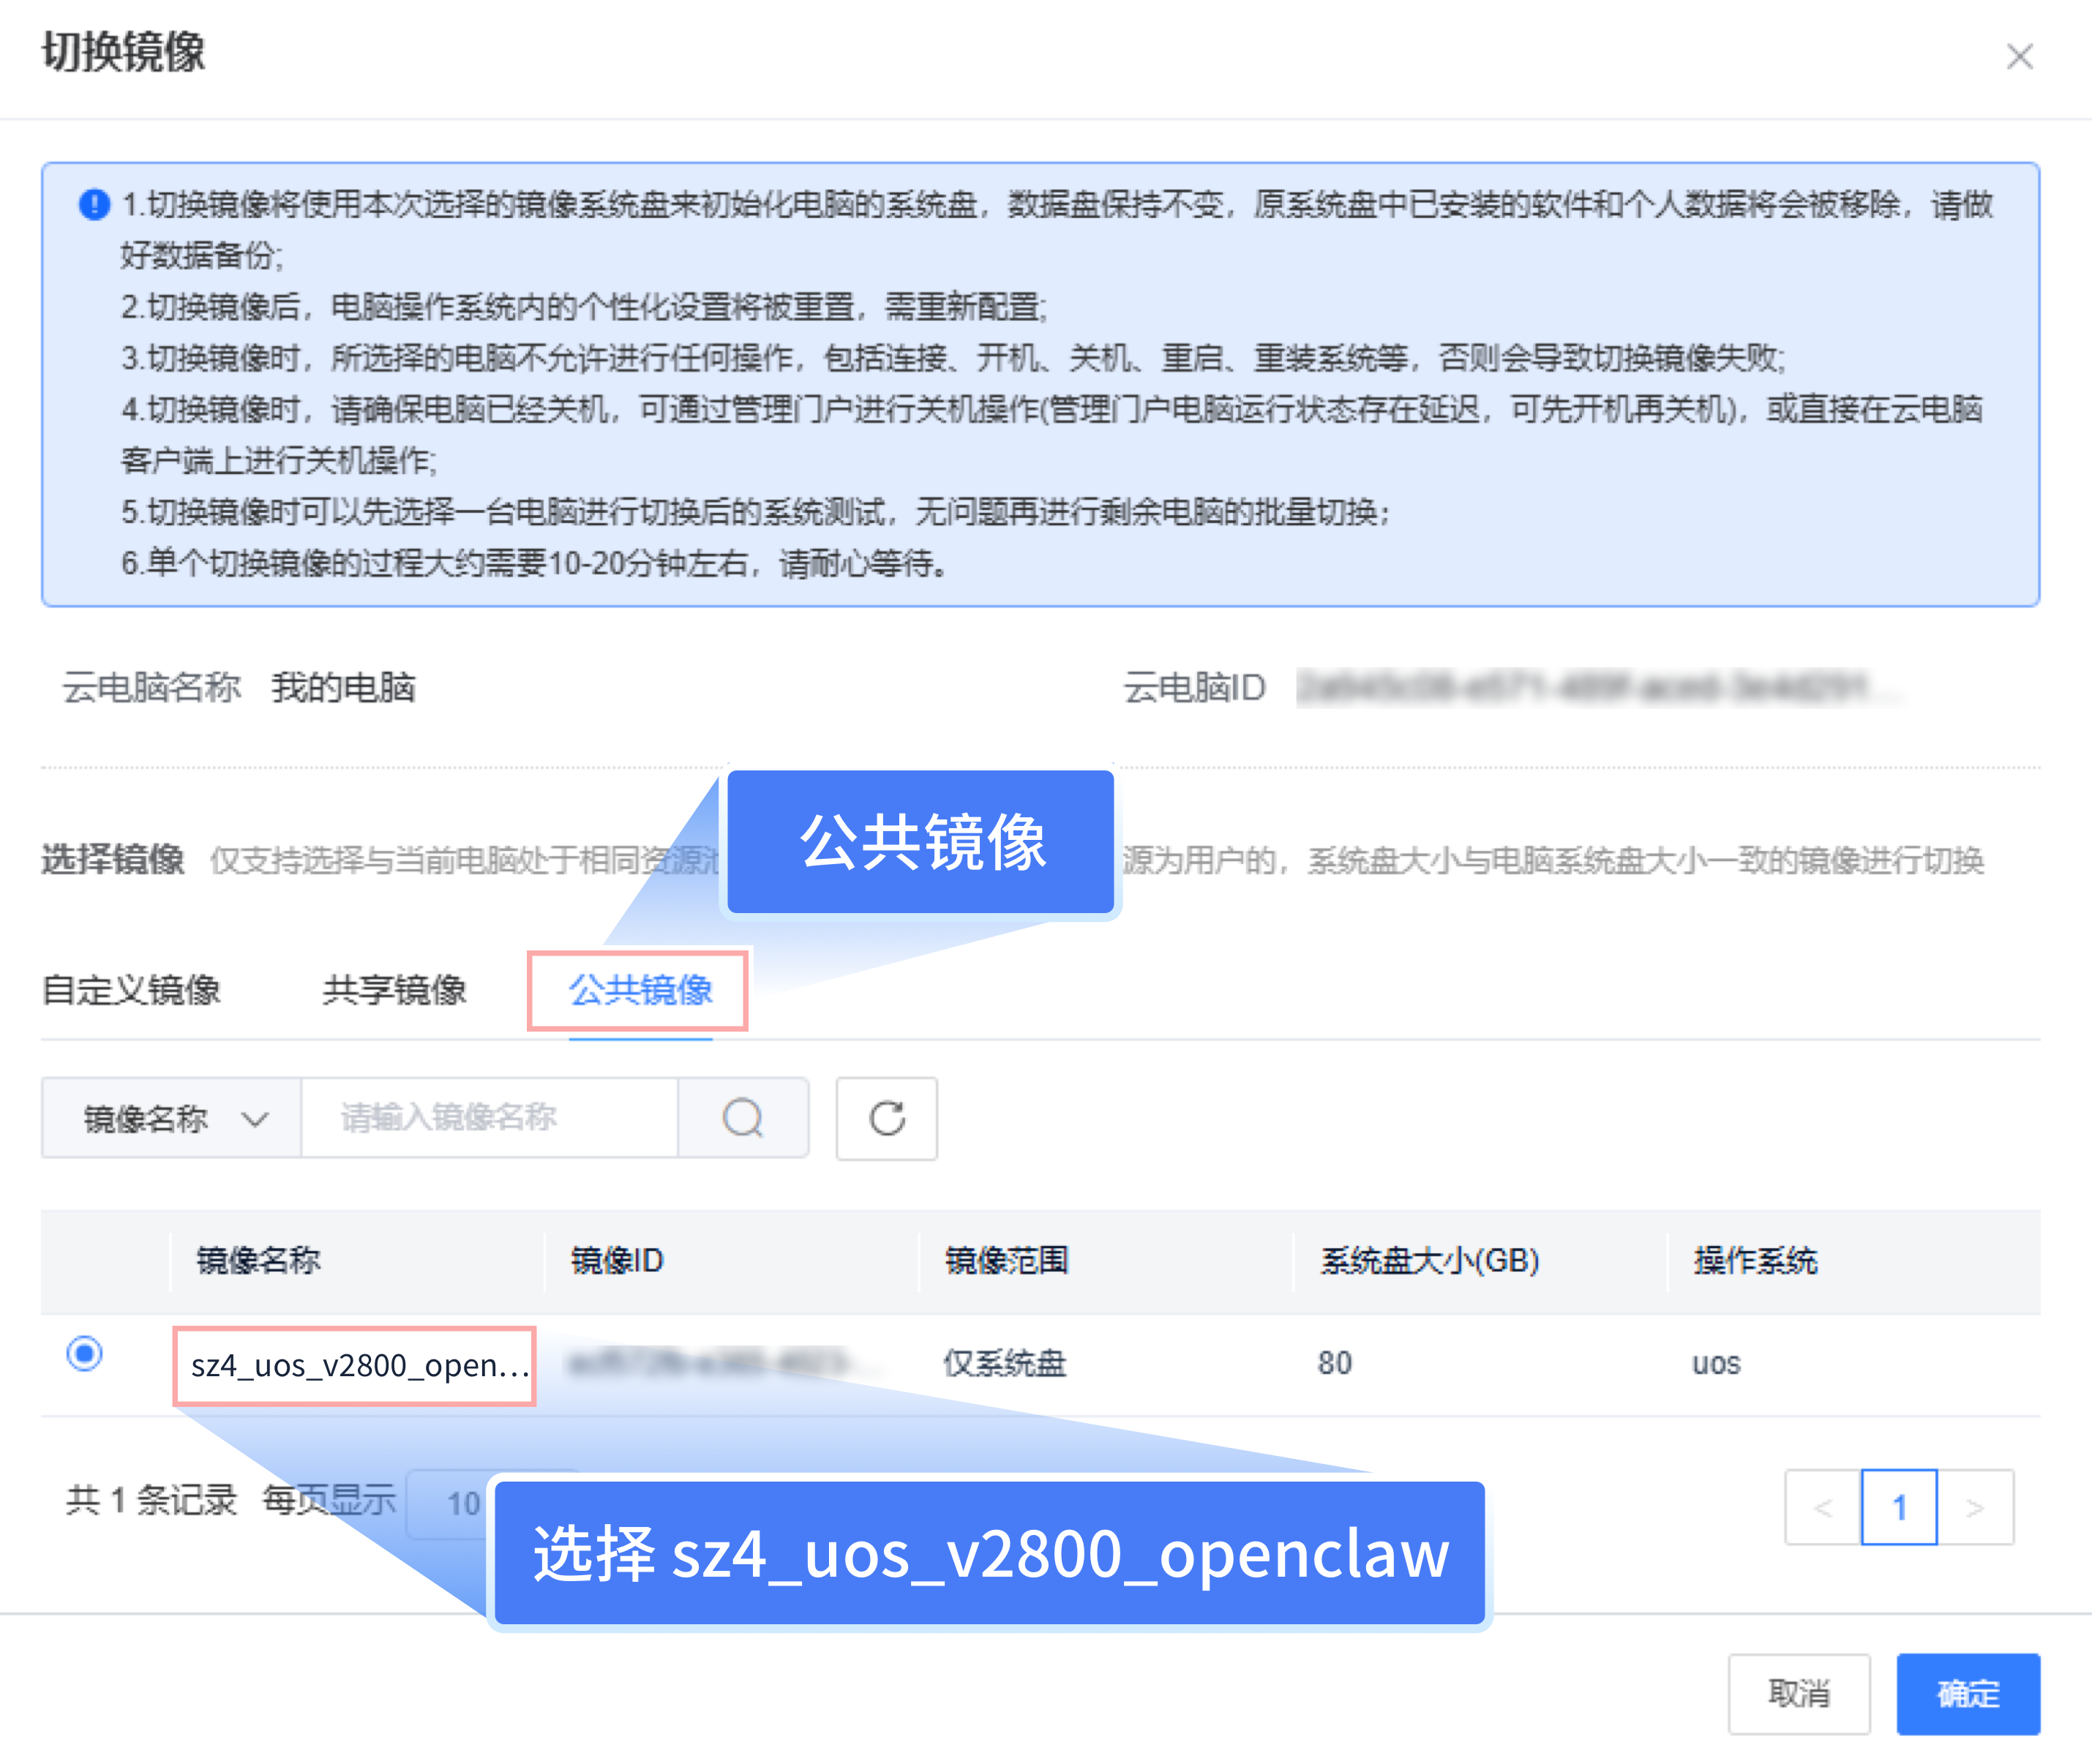Click the 系统盘大小(GB) column header

coord(1429,1260)
